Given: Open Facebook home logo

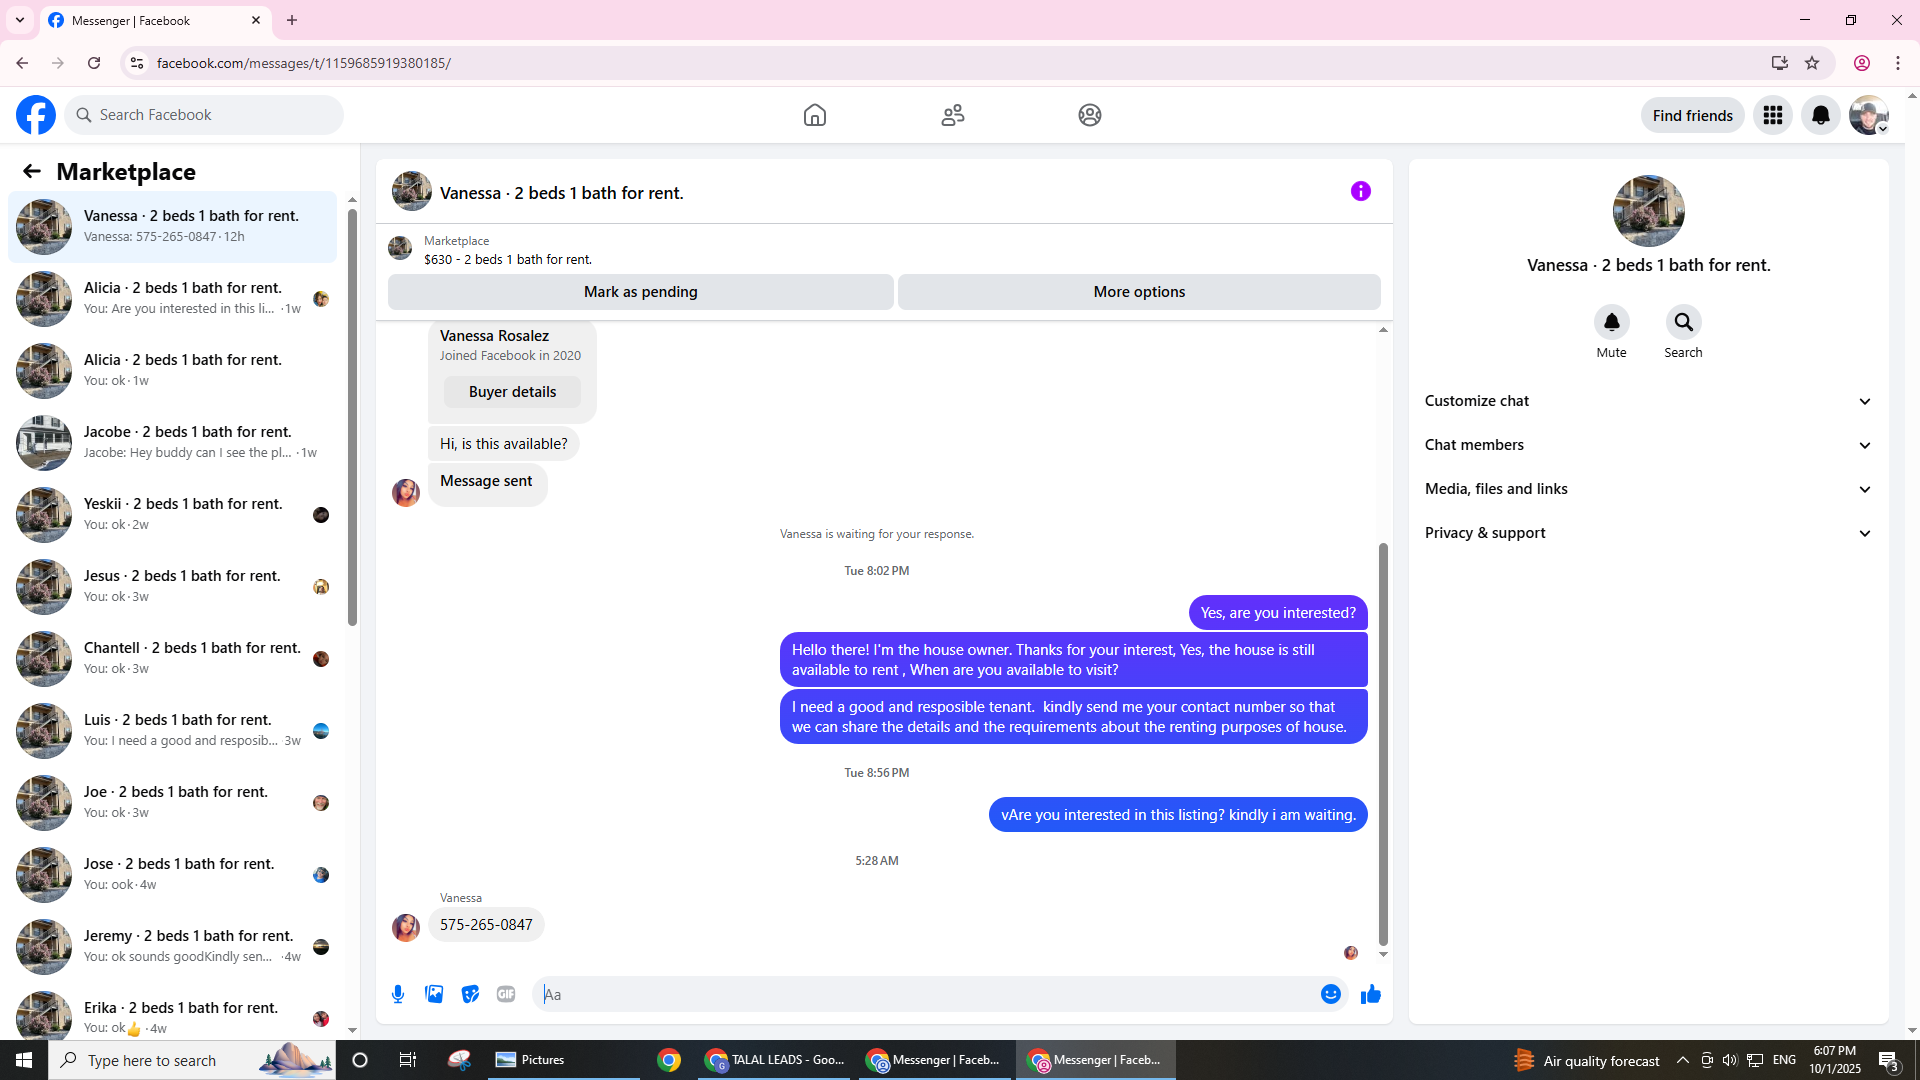Looking at the screenshot, I should tap(36, 115).
